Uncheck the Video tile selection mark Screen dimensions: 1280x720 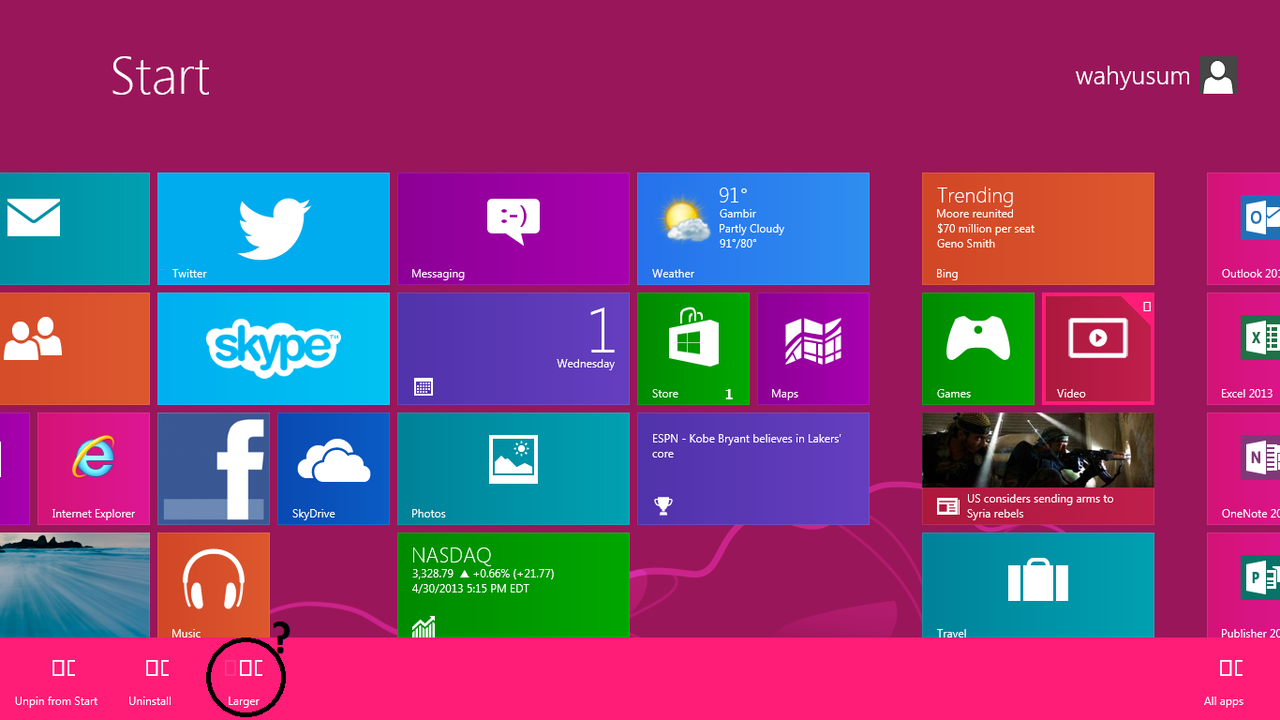coord(1147,307)
